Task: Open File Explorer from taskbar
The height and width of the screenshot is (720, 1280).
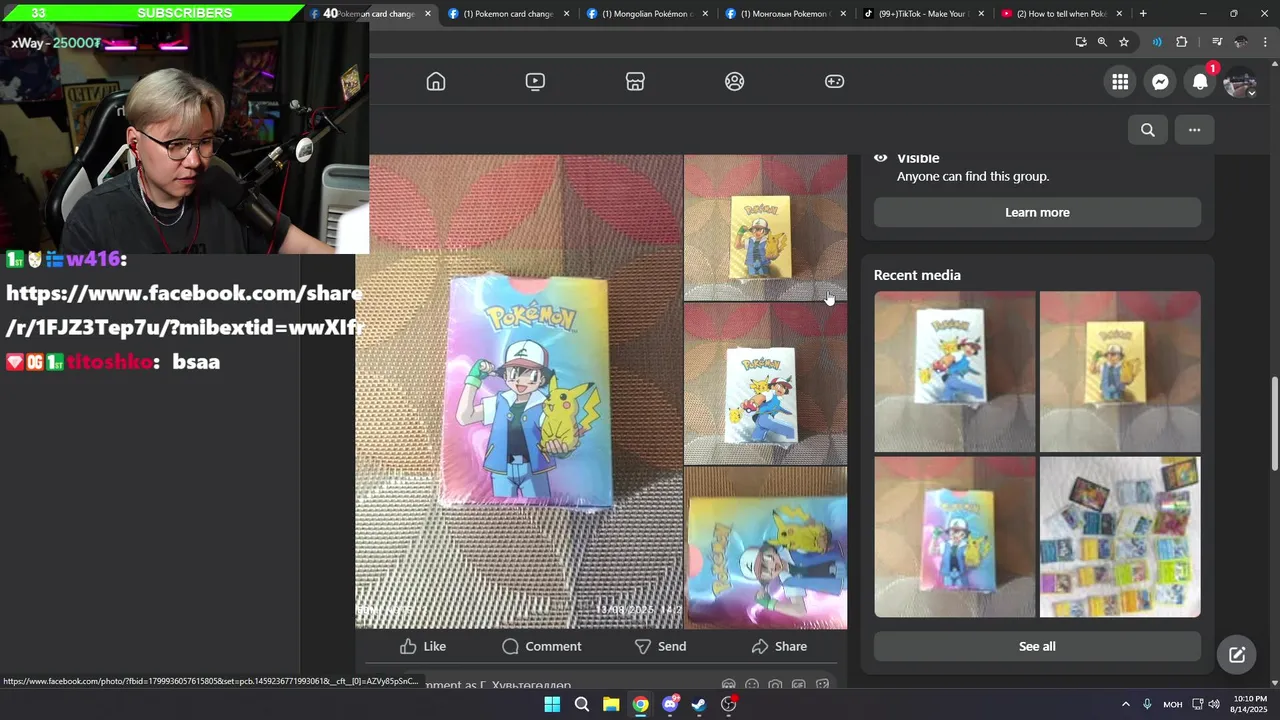Action: click(x=611, y=704)
